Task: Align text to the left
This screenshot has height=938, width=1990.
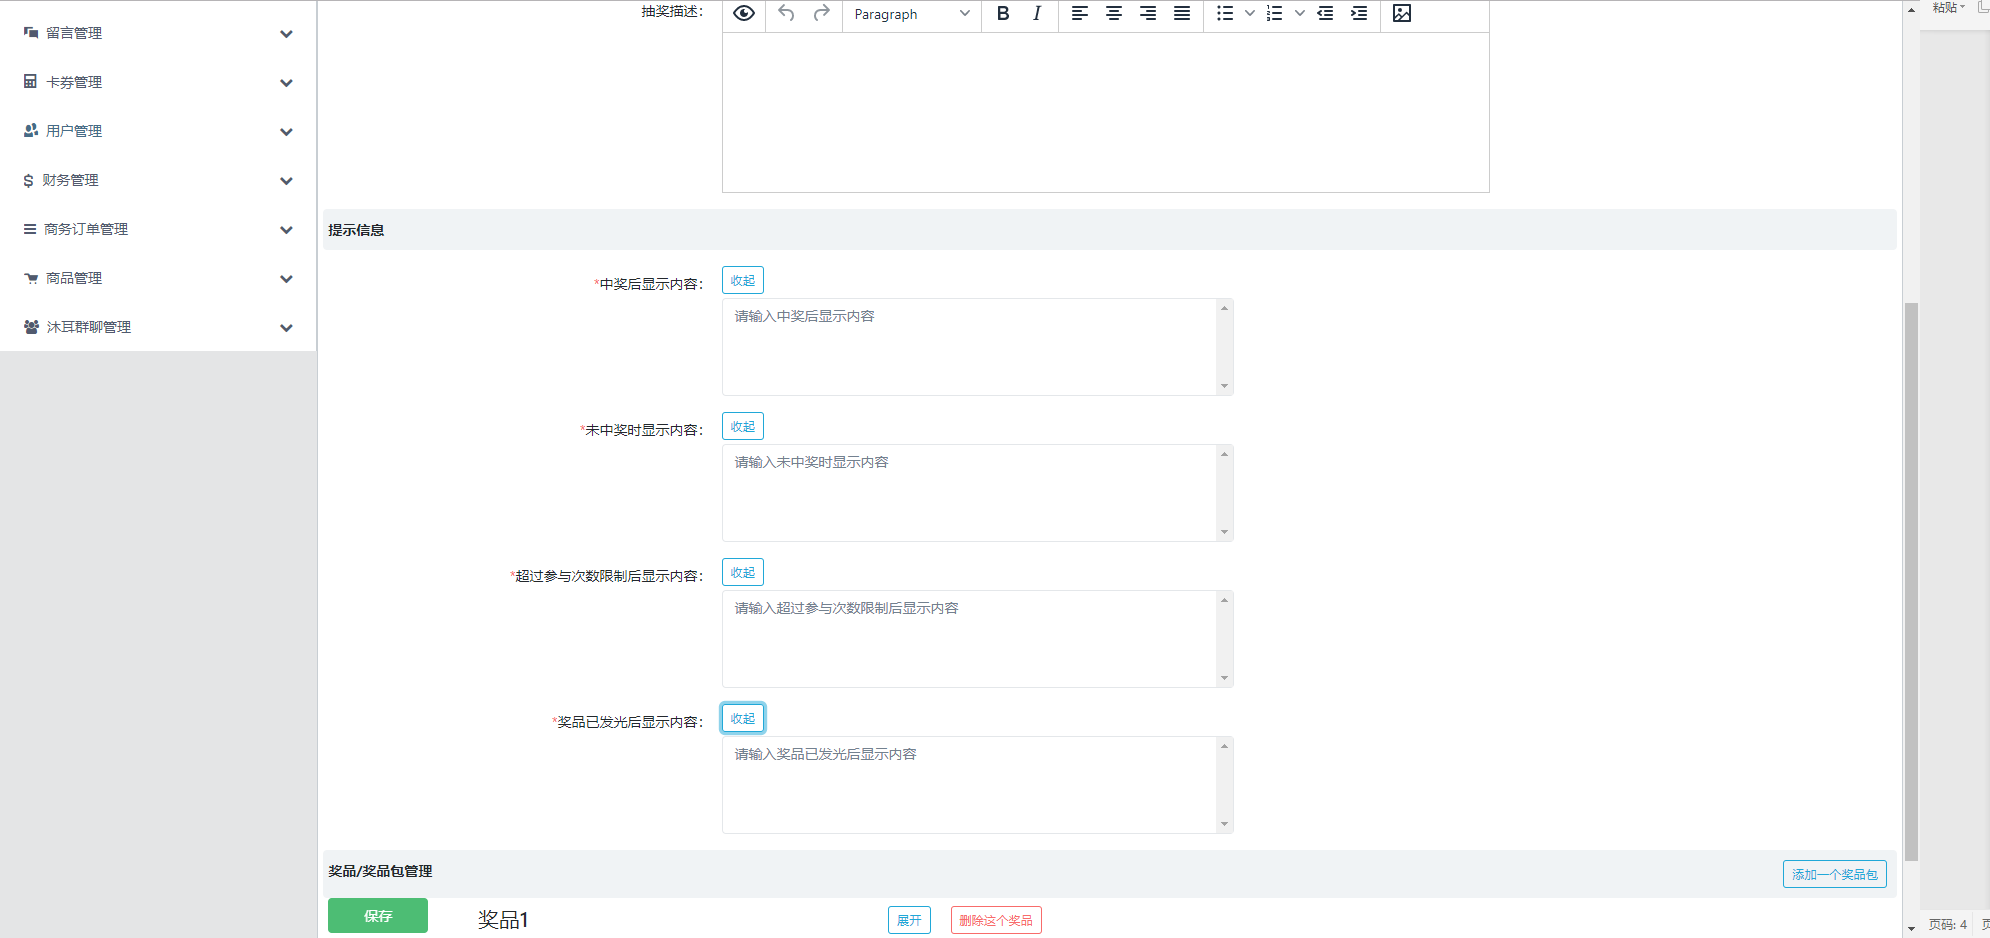Action: coord(1079,14)
